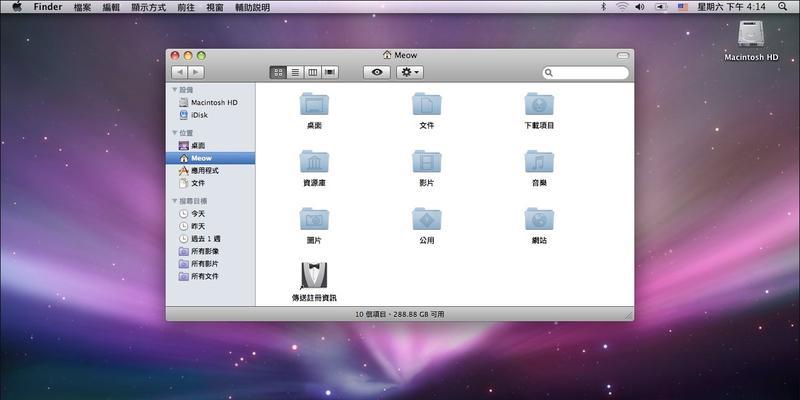Open the 編輯 menu

(111, 7)
